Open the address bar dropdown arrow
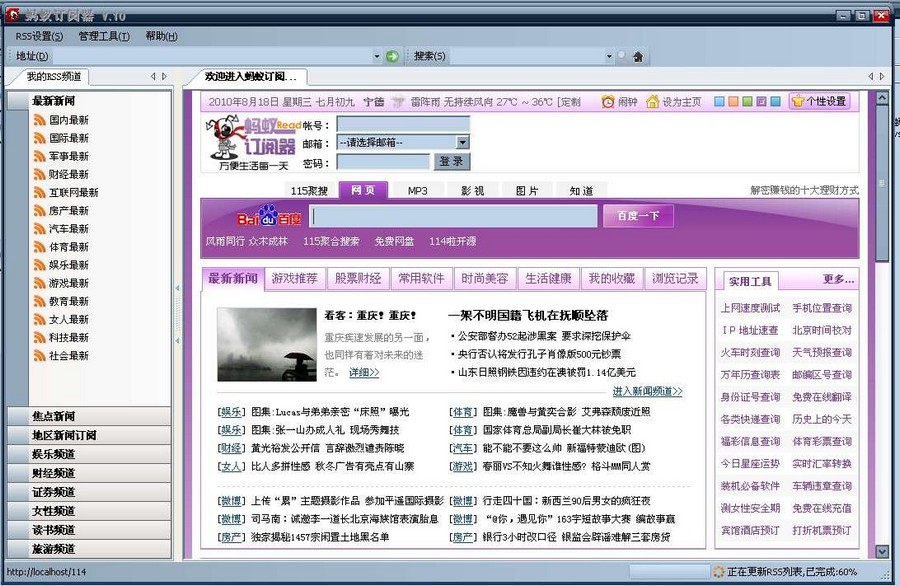900x586 pixels. click(377, 56)
